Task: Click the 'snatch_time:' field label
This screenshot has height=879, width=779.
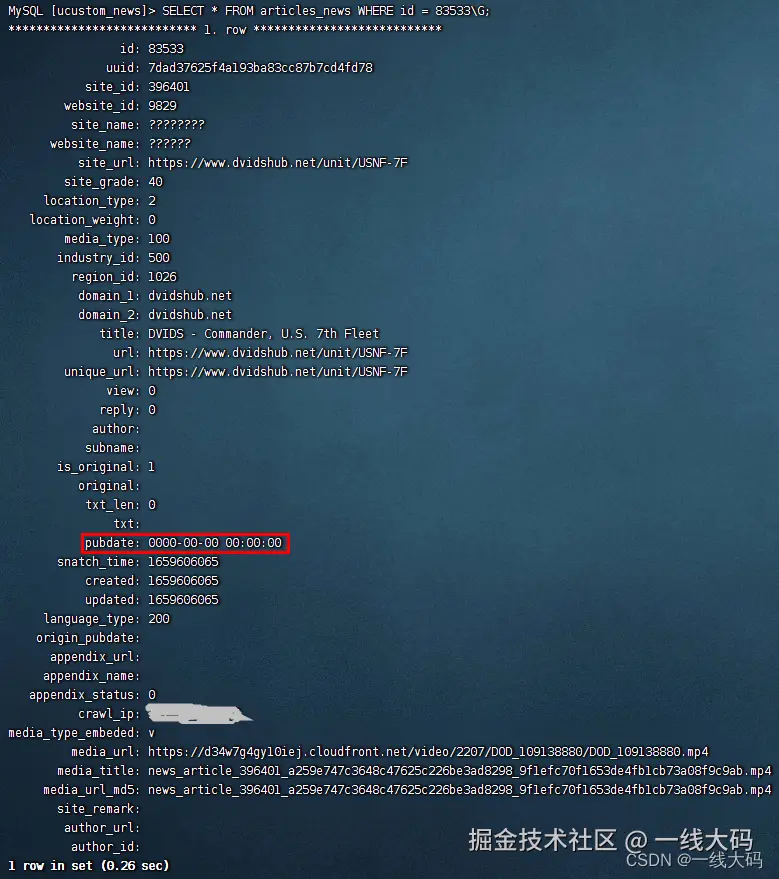Action: [99, 562]
